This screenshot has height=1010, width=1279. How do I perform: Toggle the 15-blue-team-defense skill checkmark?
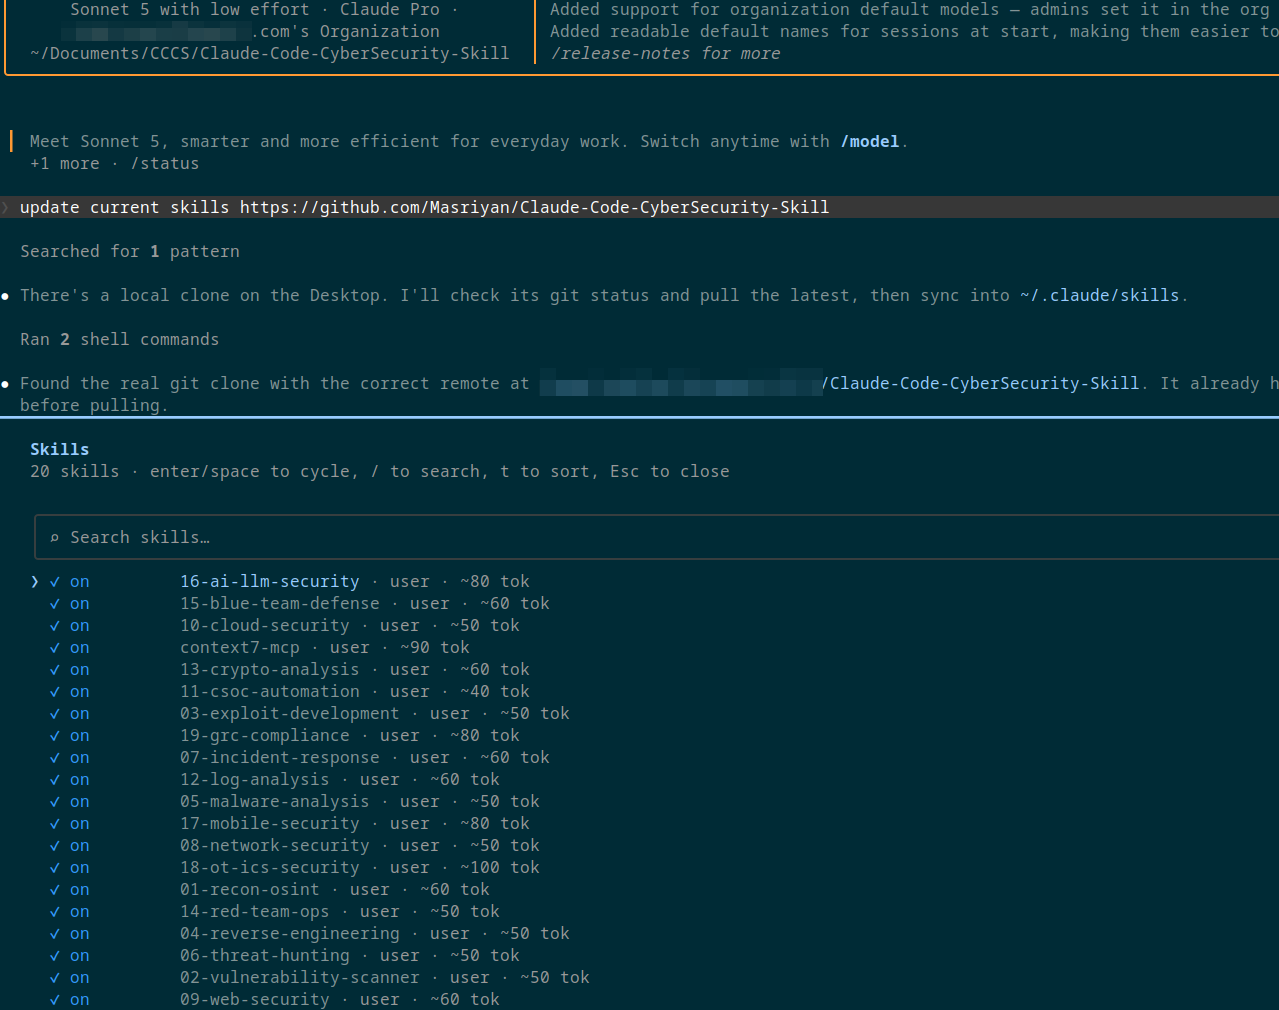55,604
